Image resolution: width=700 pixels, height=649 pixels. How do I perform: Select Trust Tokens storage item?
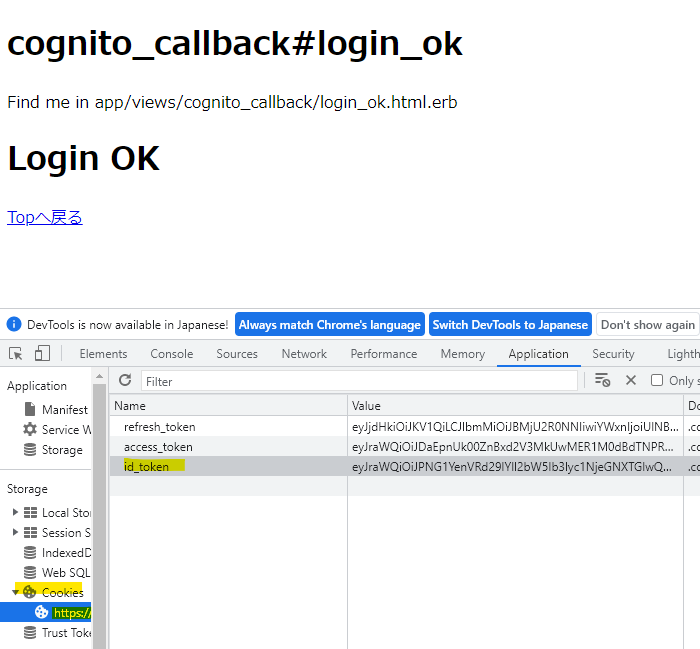pyautogui.click(x=57, y=632)
